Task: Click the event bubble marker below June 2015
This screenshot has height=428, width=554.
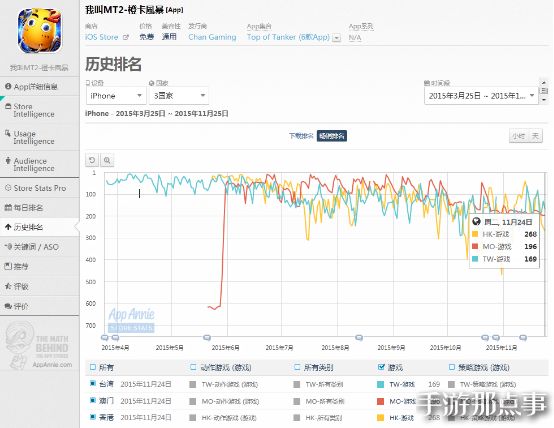Action: pos(207,338)
